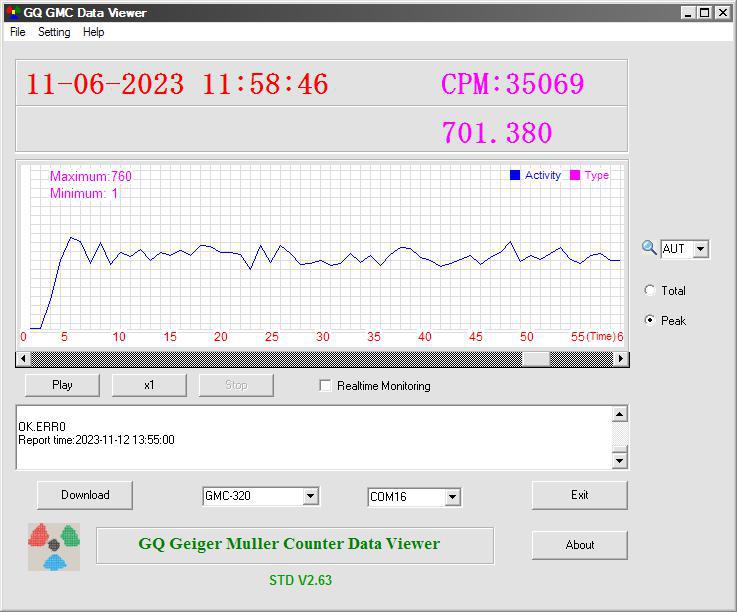Click the Exit button
Viewport: 737px width, 612px height.
(x=580, y=495)
